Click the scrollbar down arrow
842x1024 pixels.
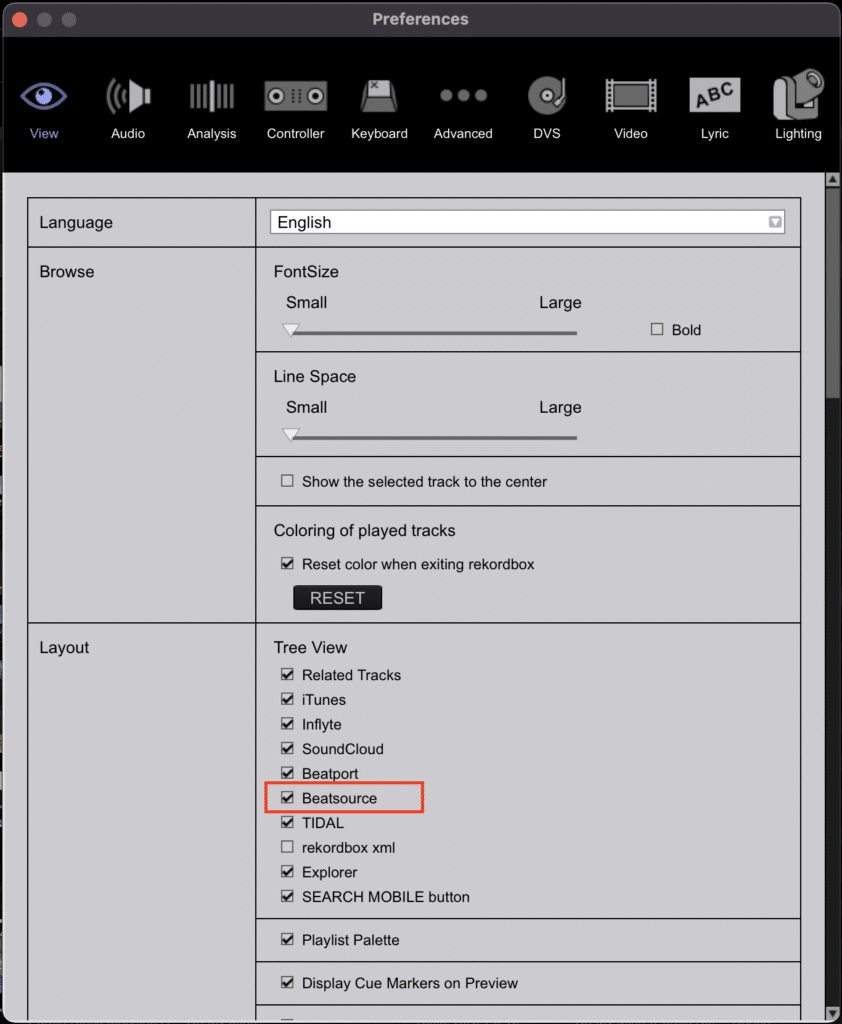pyautogui.click(x=831, y=1014)
